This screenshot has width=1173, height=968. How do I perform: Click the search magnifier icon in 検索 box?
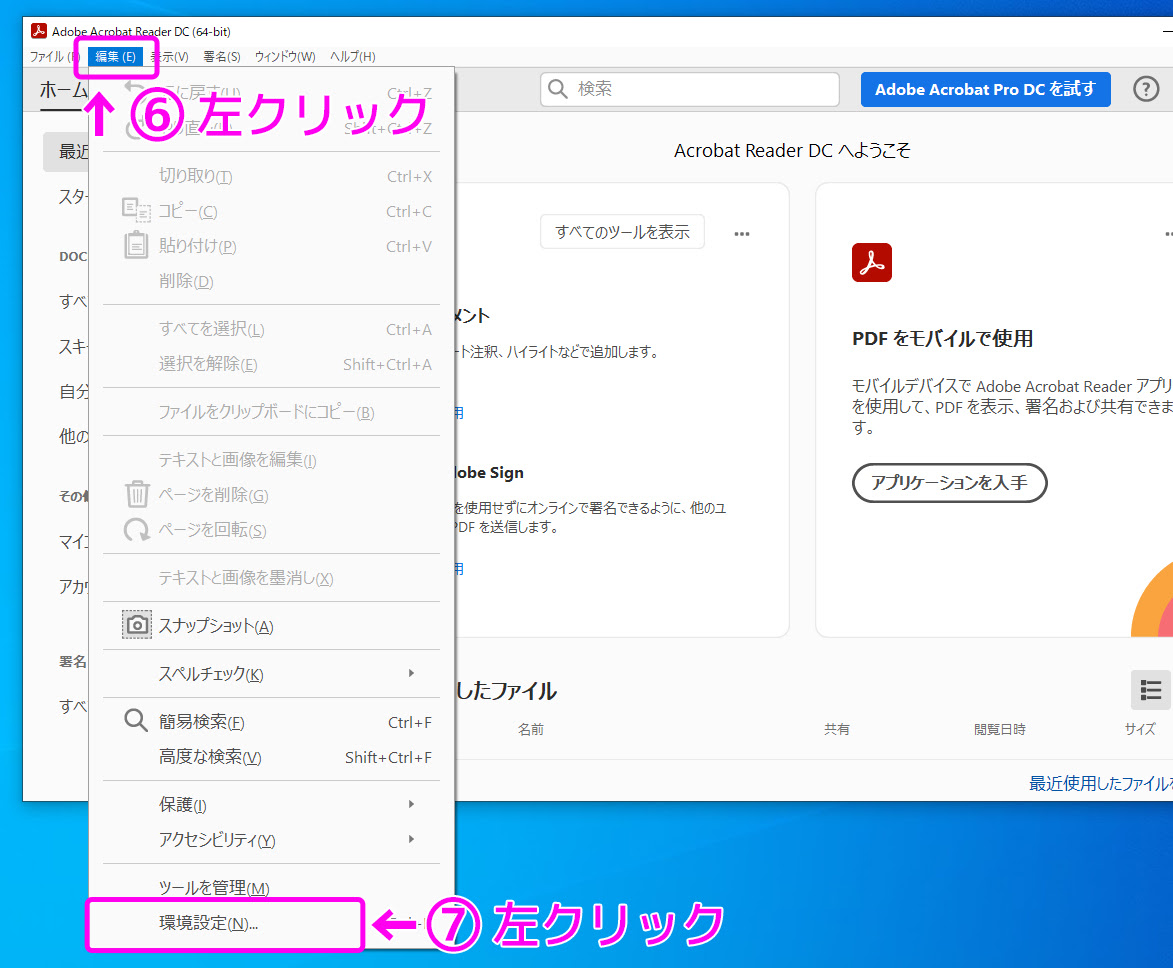558,89
